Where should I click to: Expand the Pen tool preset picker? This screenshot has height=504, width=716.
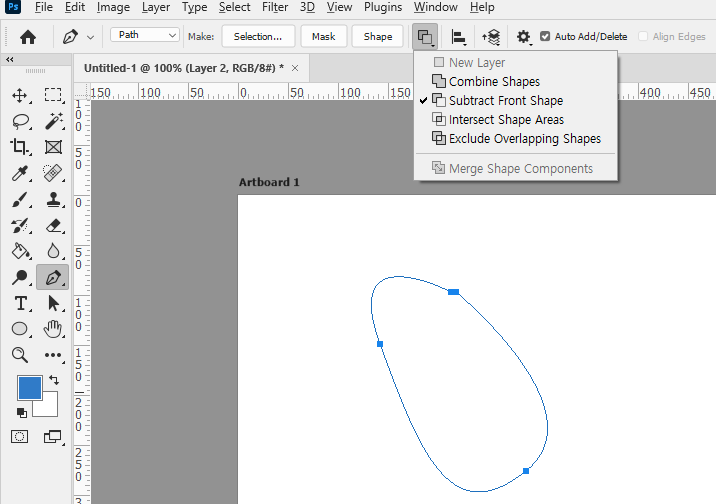tap(90, 37)
